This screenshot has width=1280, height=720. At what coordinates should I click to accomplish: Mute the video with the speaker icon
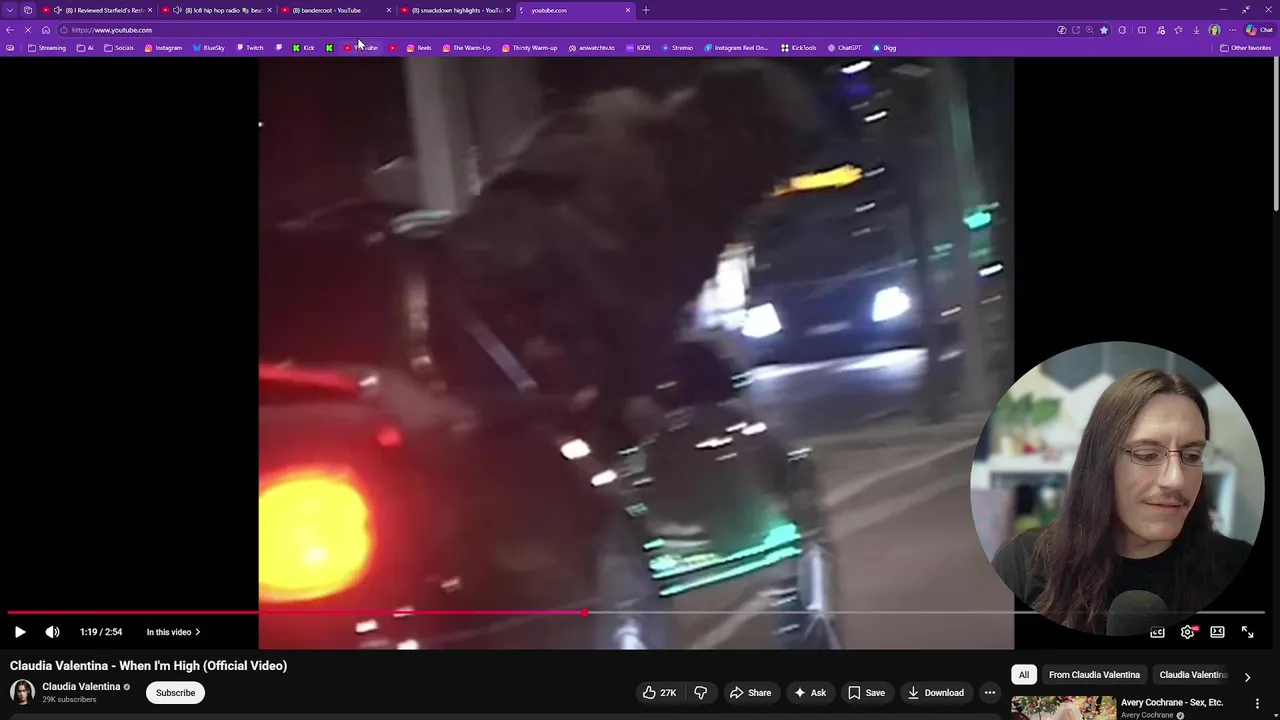pos(52,632)
